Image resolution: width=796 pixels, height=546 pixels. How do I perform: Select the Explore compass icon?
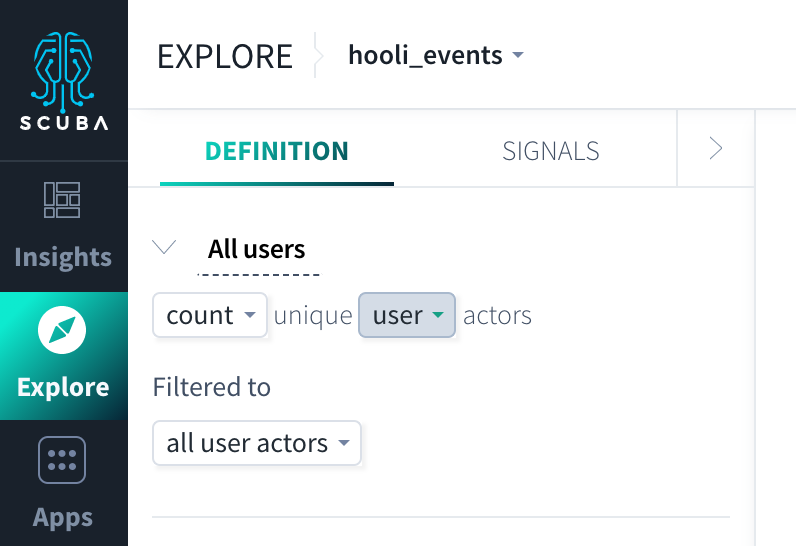62,330
